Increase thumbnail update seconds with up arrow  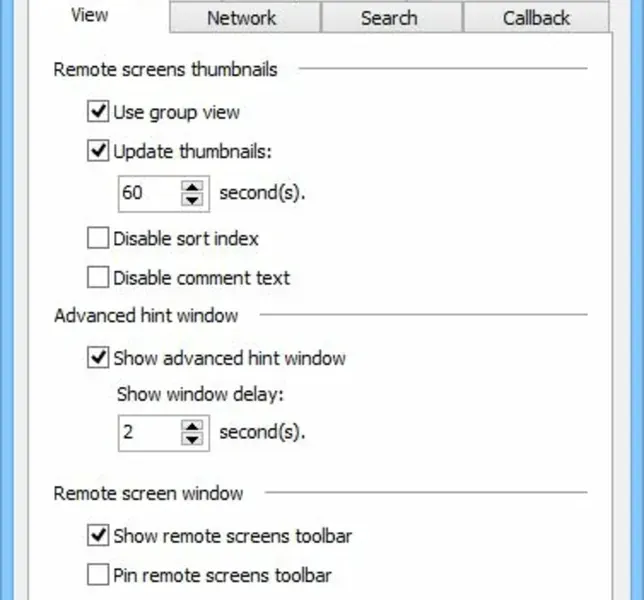click(x=192, y=186)
